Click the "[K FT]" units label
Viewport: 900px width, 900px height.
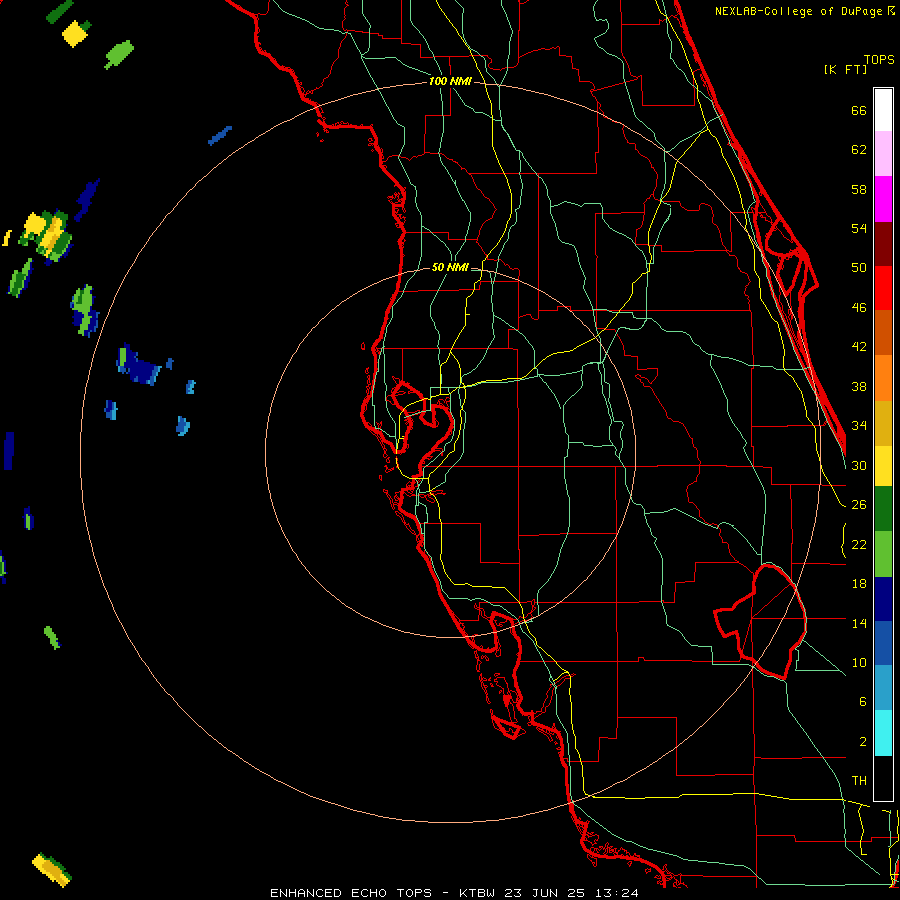(845, 69)
